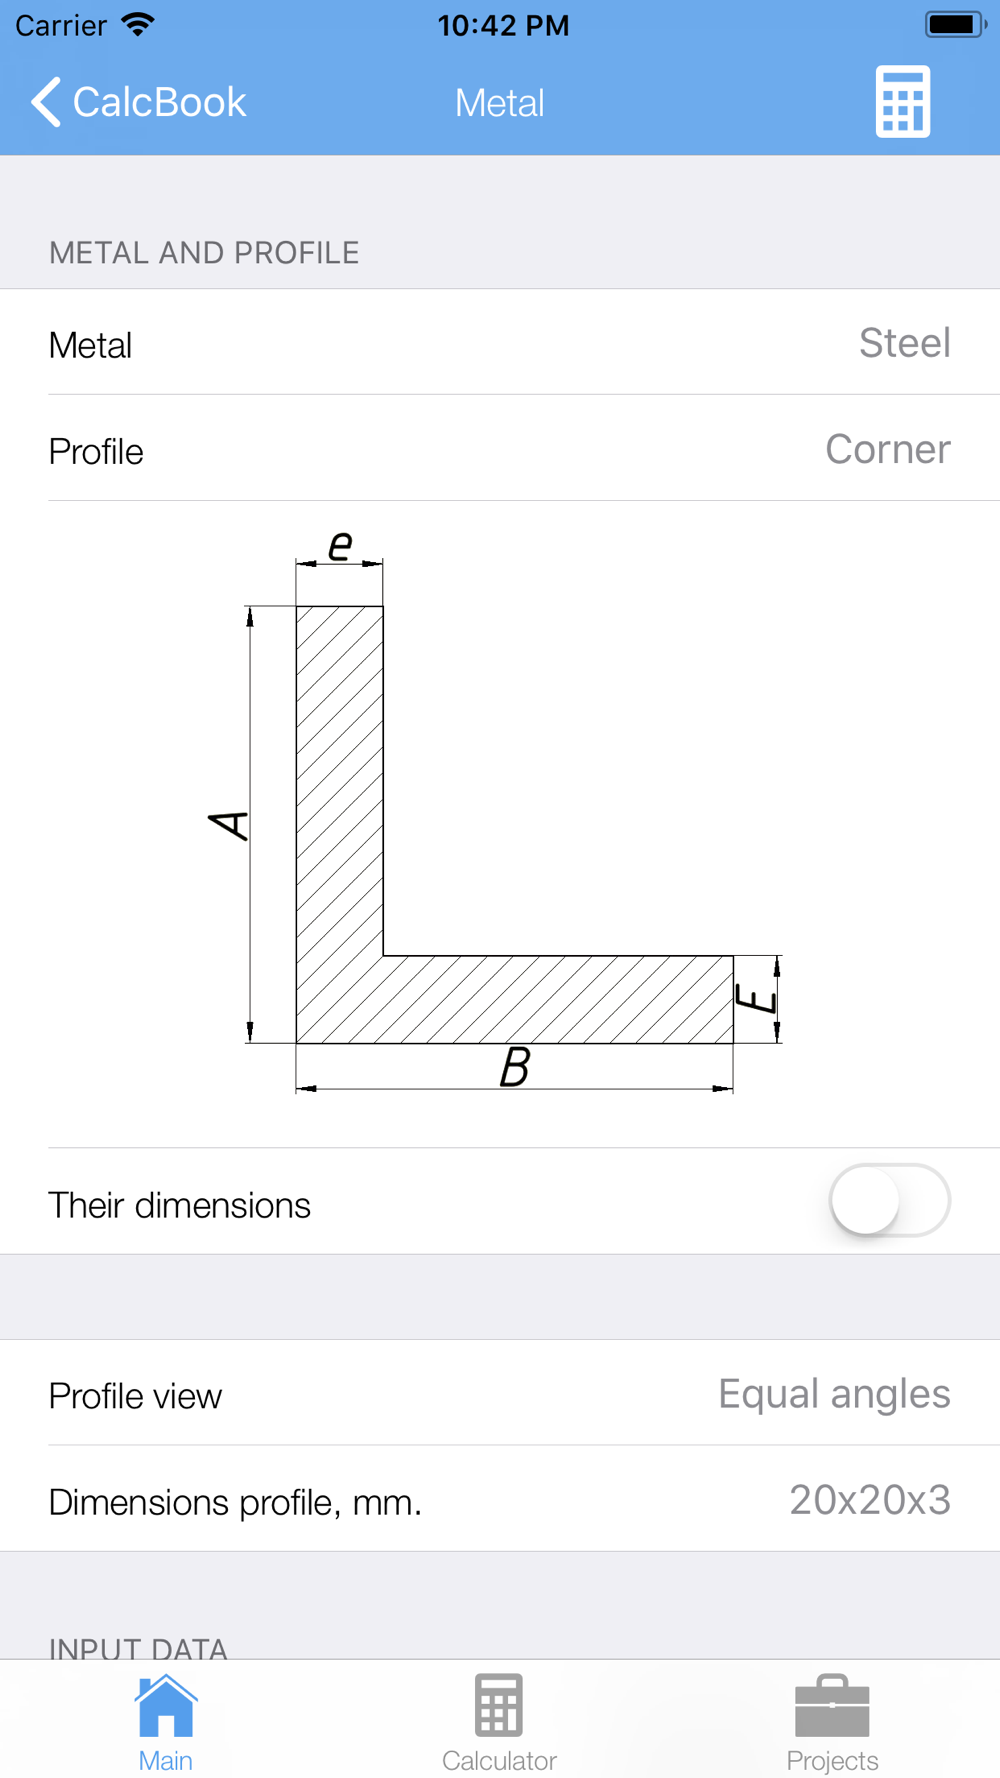Viewport: 1000px width, 1778px height.
Task: Tap dimension letter B on diagram
Action: tap(514, 1066)
